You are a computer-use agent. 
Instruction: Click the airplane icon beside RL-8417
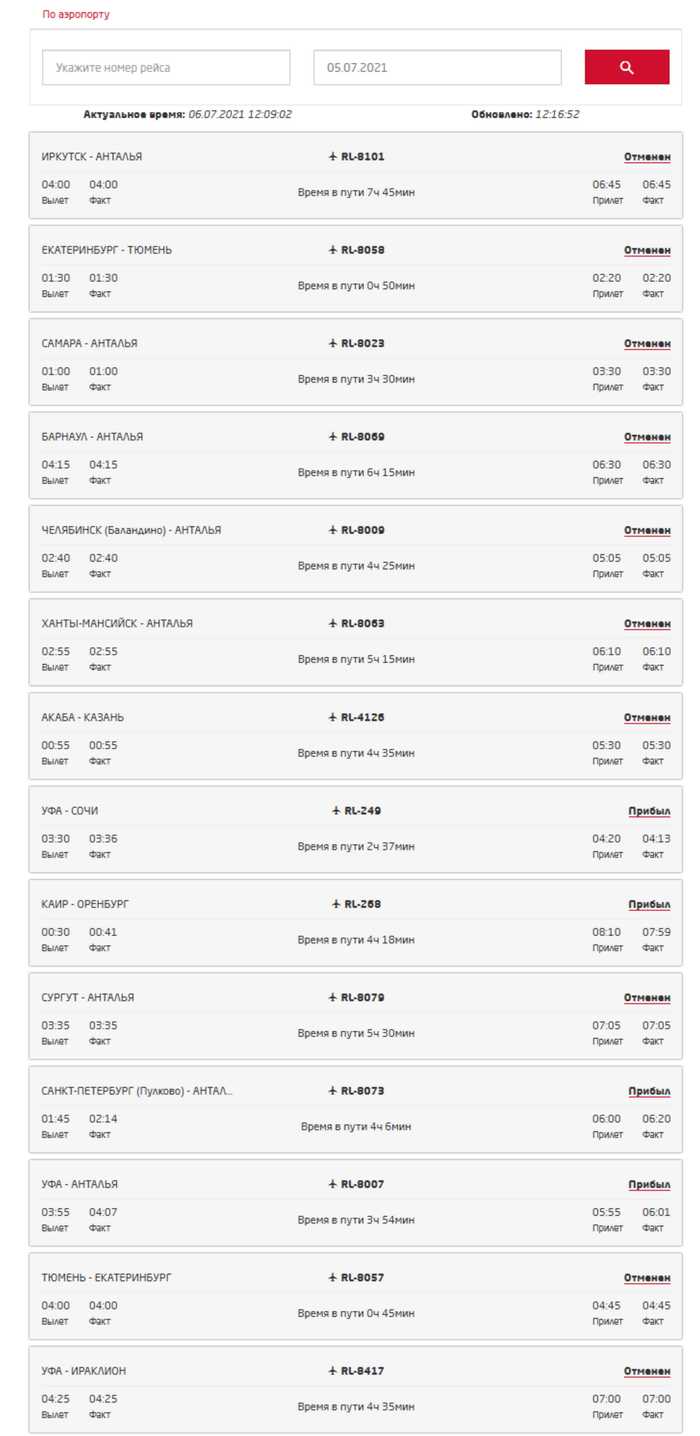[333, 1371]
